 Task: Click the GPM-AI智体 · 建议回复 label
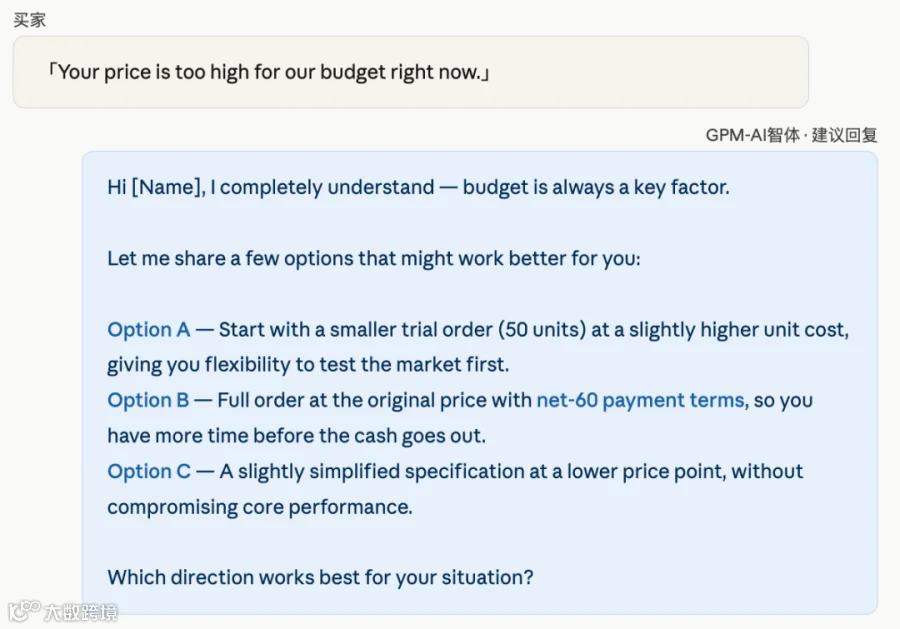791,135
